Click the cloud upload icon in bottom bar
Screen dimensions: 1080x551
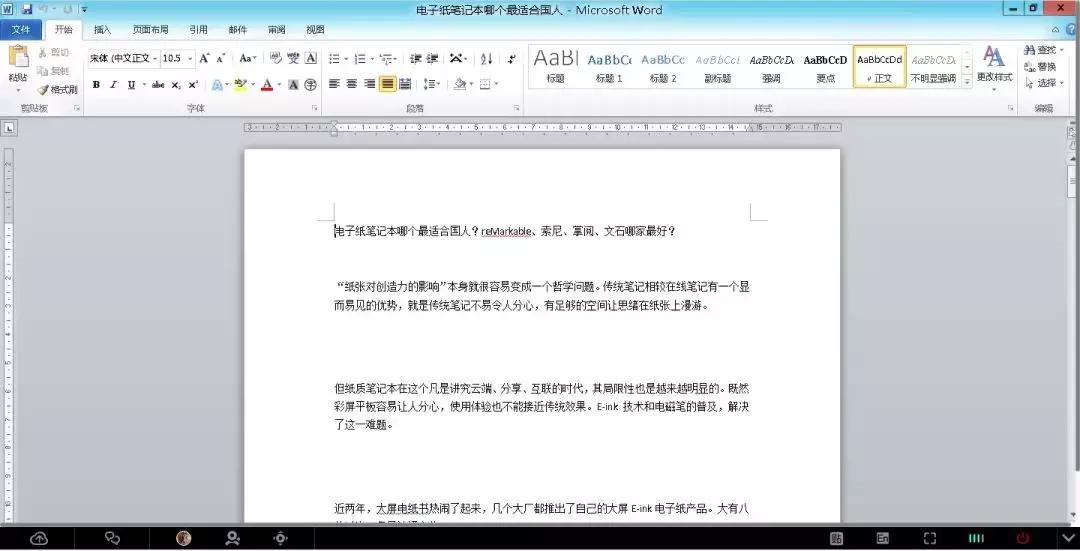[39, 539]
